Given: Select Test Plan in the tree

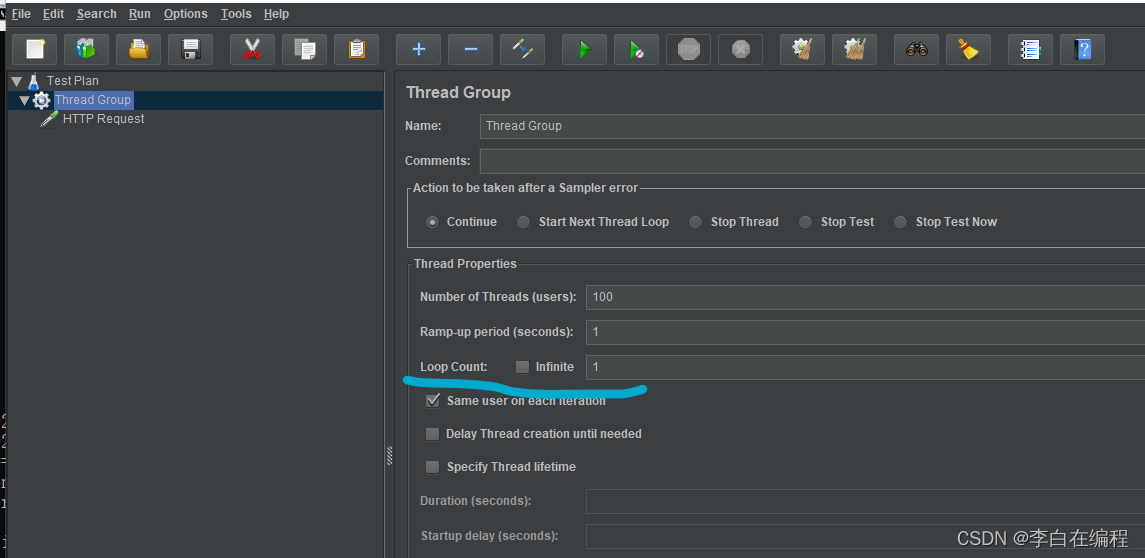Looking at the screenshot, I should coord(72,81).
